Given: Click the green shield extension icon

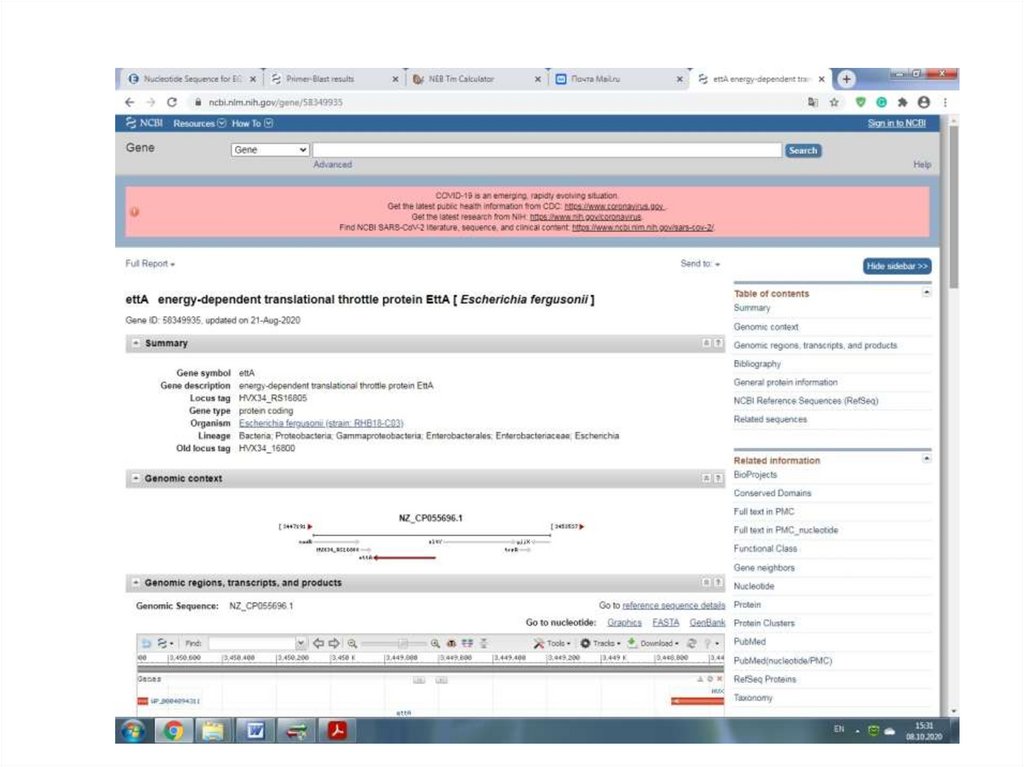Looking at the screenshot, I should point(861,102).
